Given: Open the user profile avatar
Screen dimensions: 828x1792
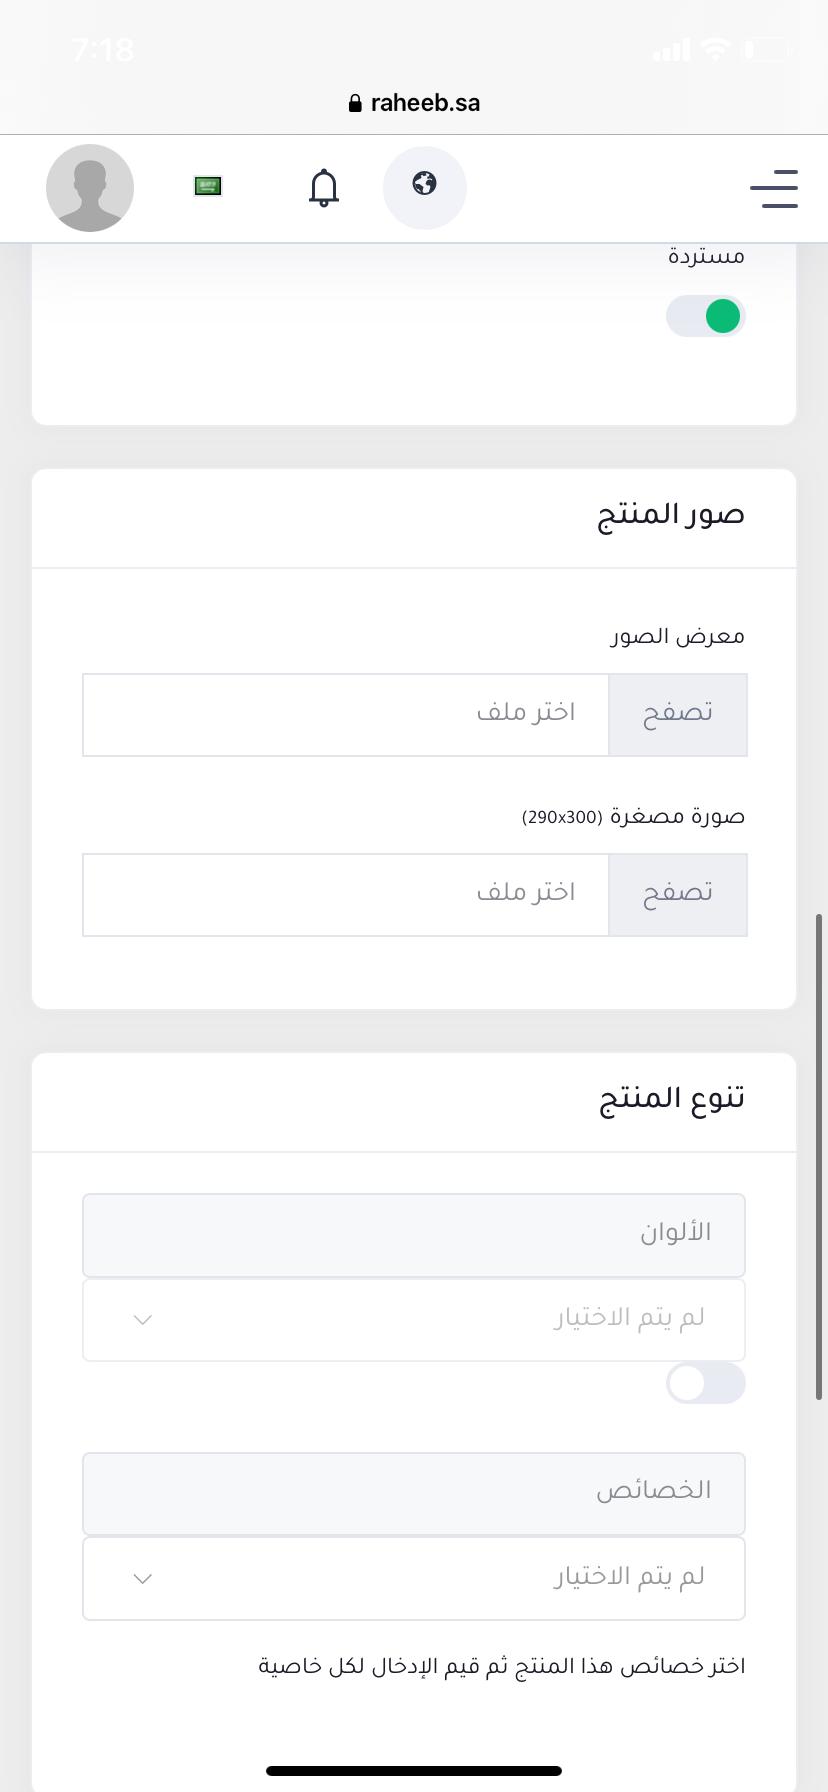Looking at the screenshot, I should pyautogui.click(x=90, y=188).
